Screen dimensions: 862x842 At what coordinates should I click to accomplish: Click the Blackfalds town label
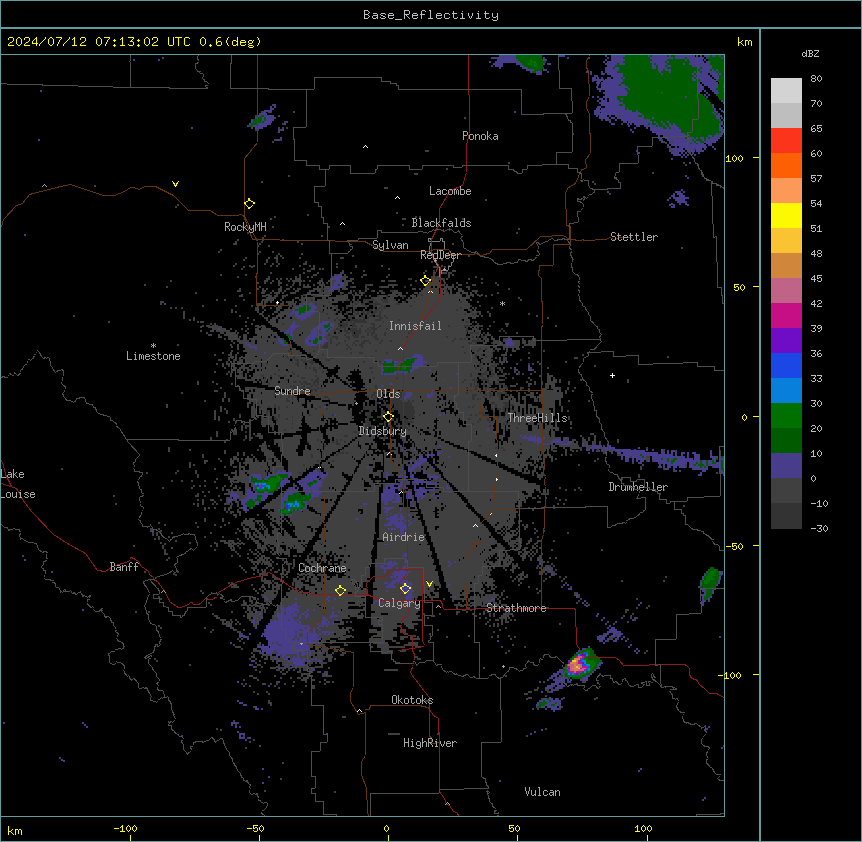[x=441, y=223]
